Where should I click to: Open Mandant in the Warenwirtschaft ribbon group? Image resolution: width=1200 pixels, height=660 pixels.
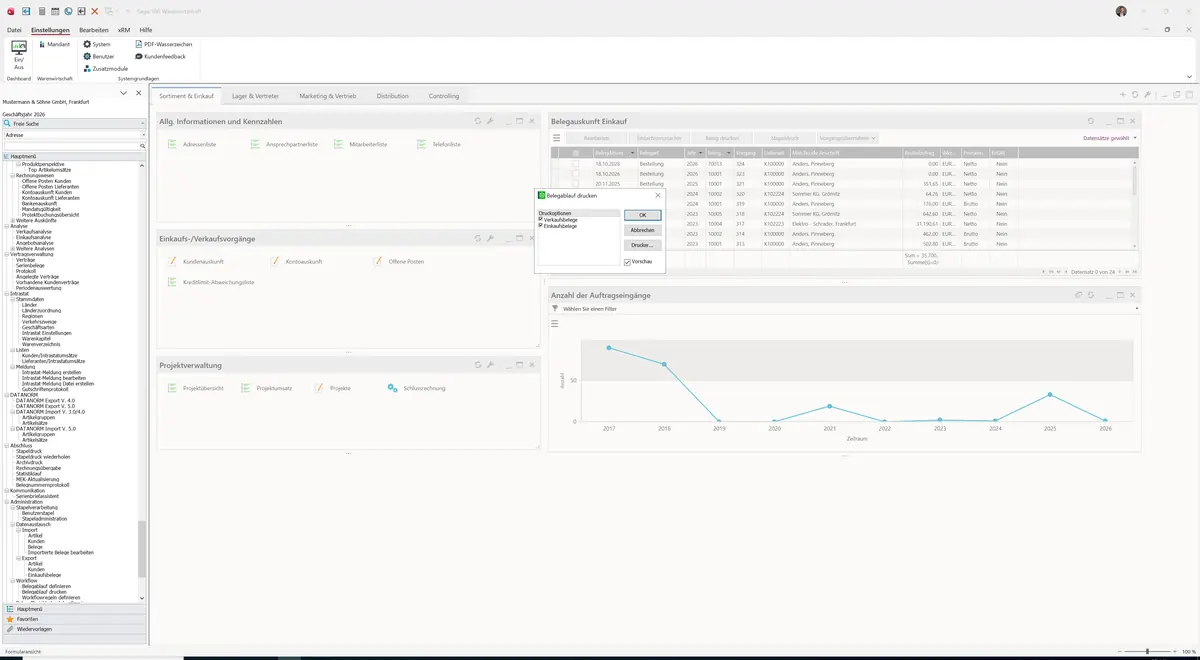pos(54,45)
